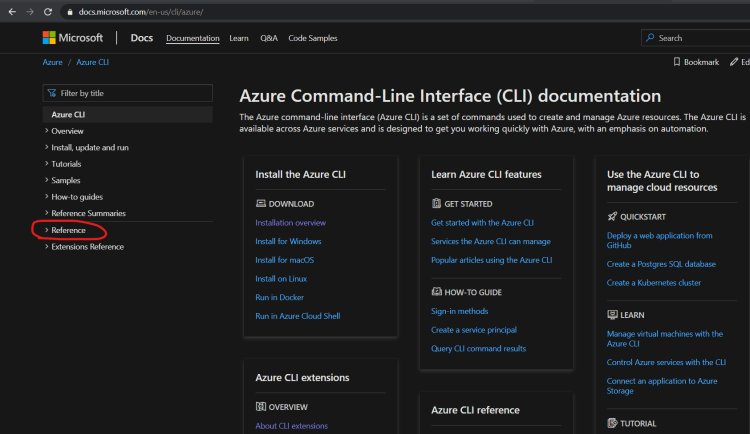Expand the How-to guides section
The height and width of the screenshot is (434, 750).
(x=47, y=197)
